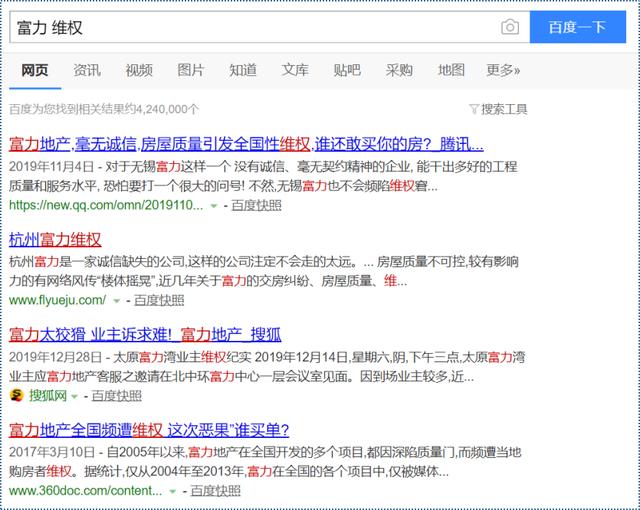Open 百度快照 for the flyueju.com result
The height and width of the screenshot is (510, 640).
(159, 300)
